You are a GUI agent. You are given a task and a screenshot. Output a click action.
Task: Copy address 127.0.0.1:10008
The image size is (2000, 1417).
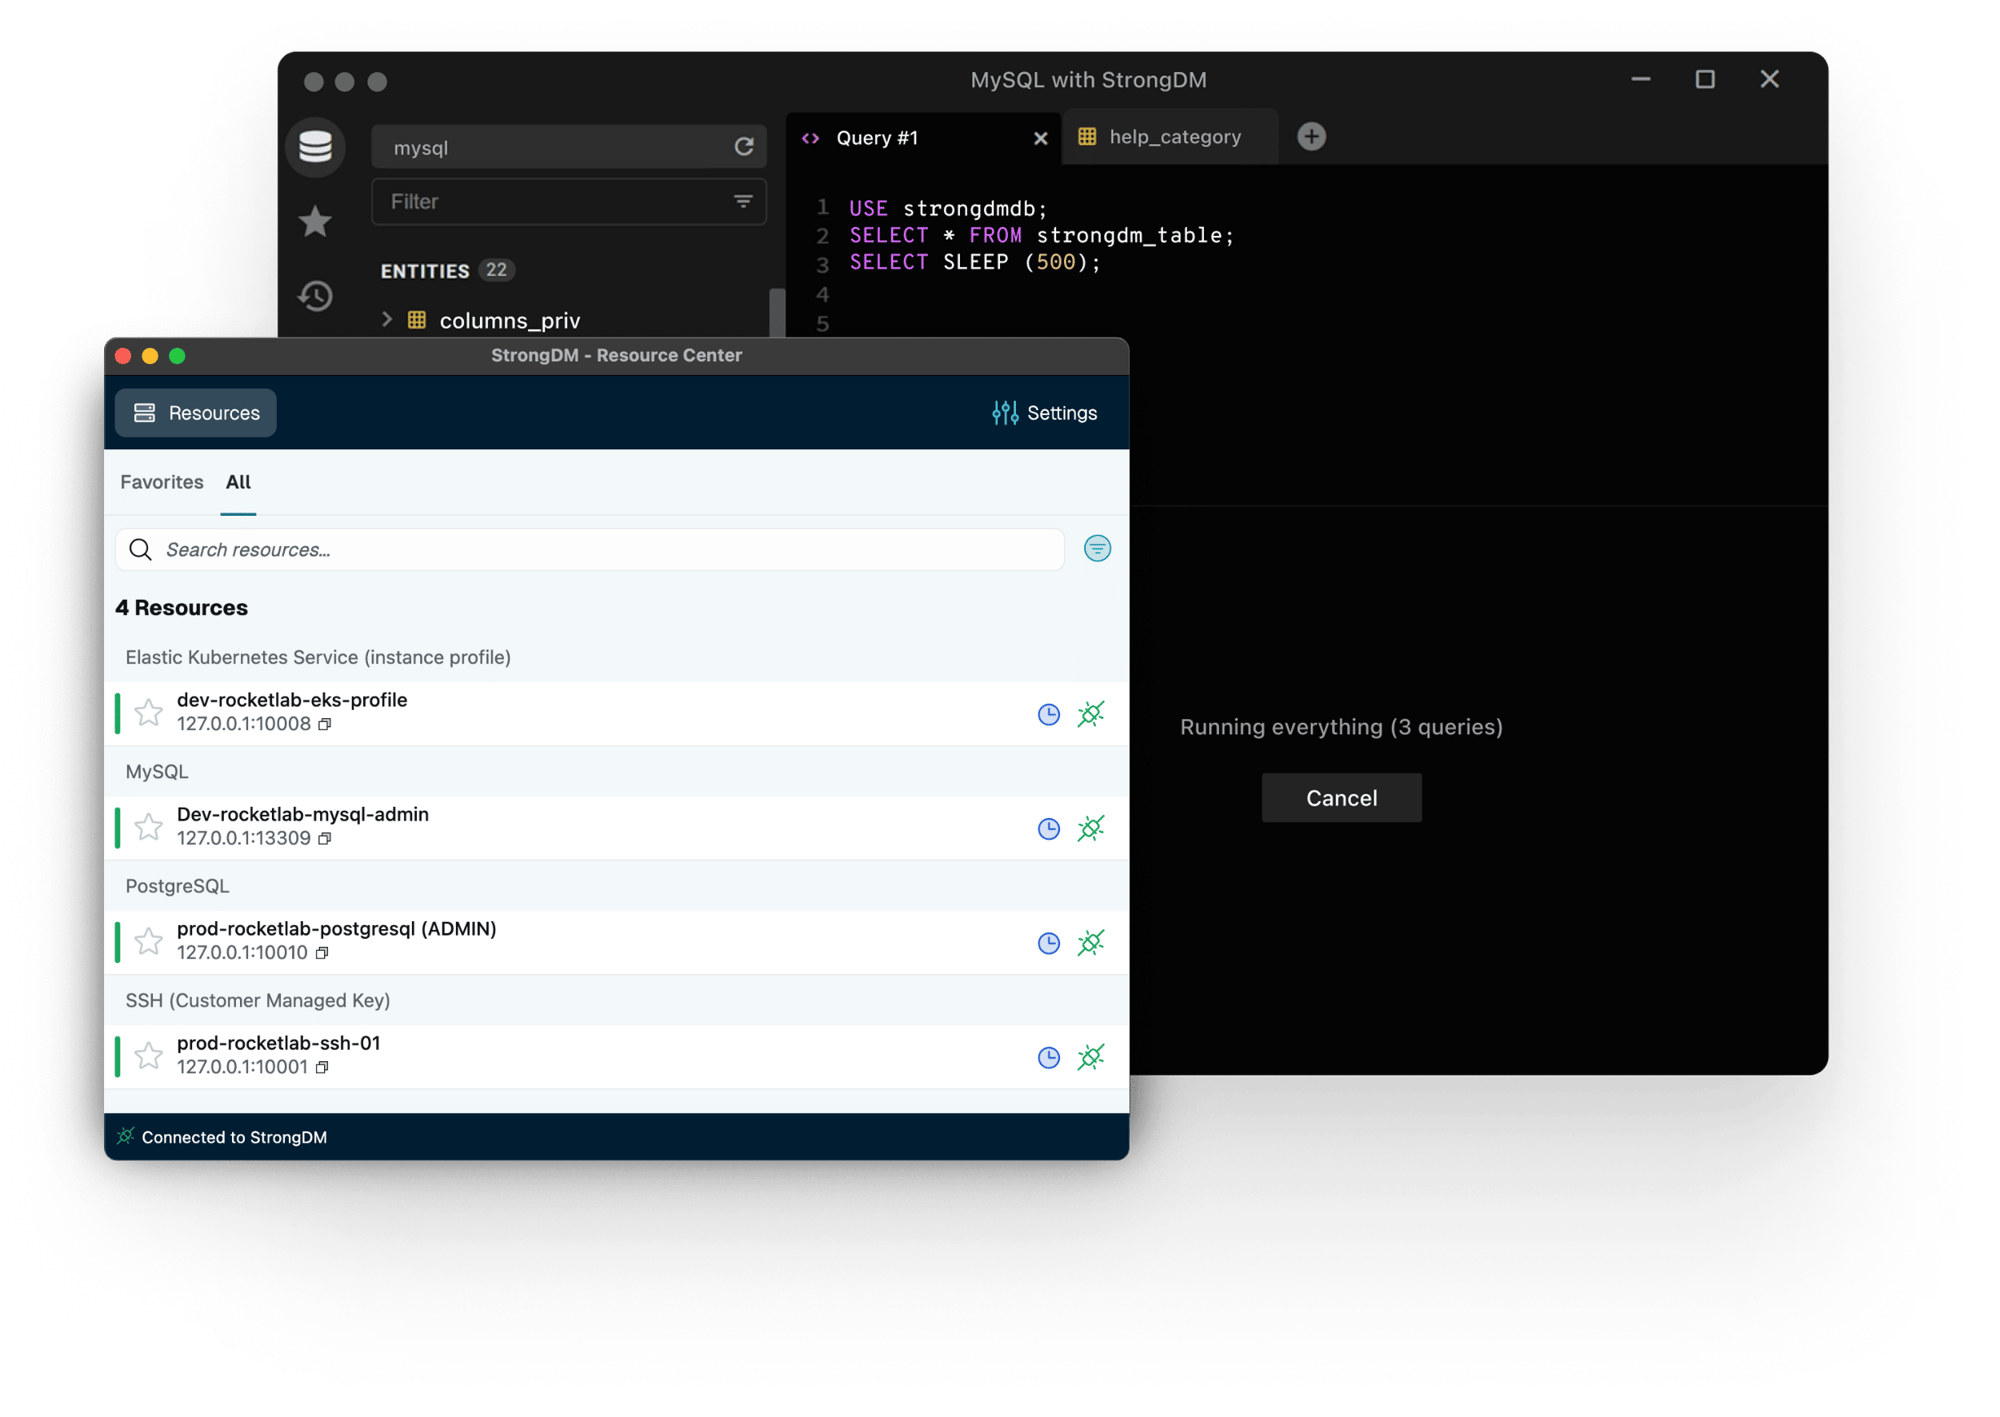(325, 724)
